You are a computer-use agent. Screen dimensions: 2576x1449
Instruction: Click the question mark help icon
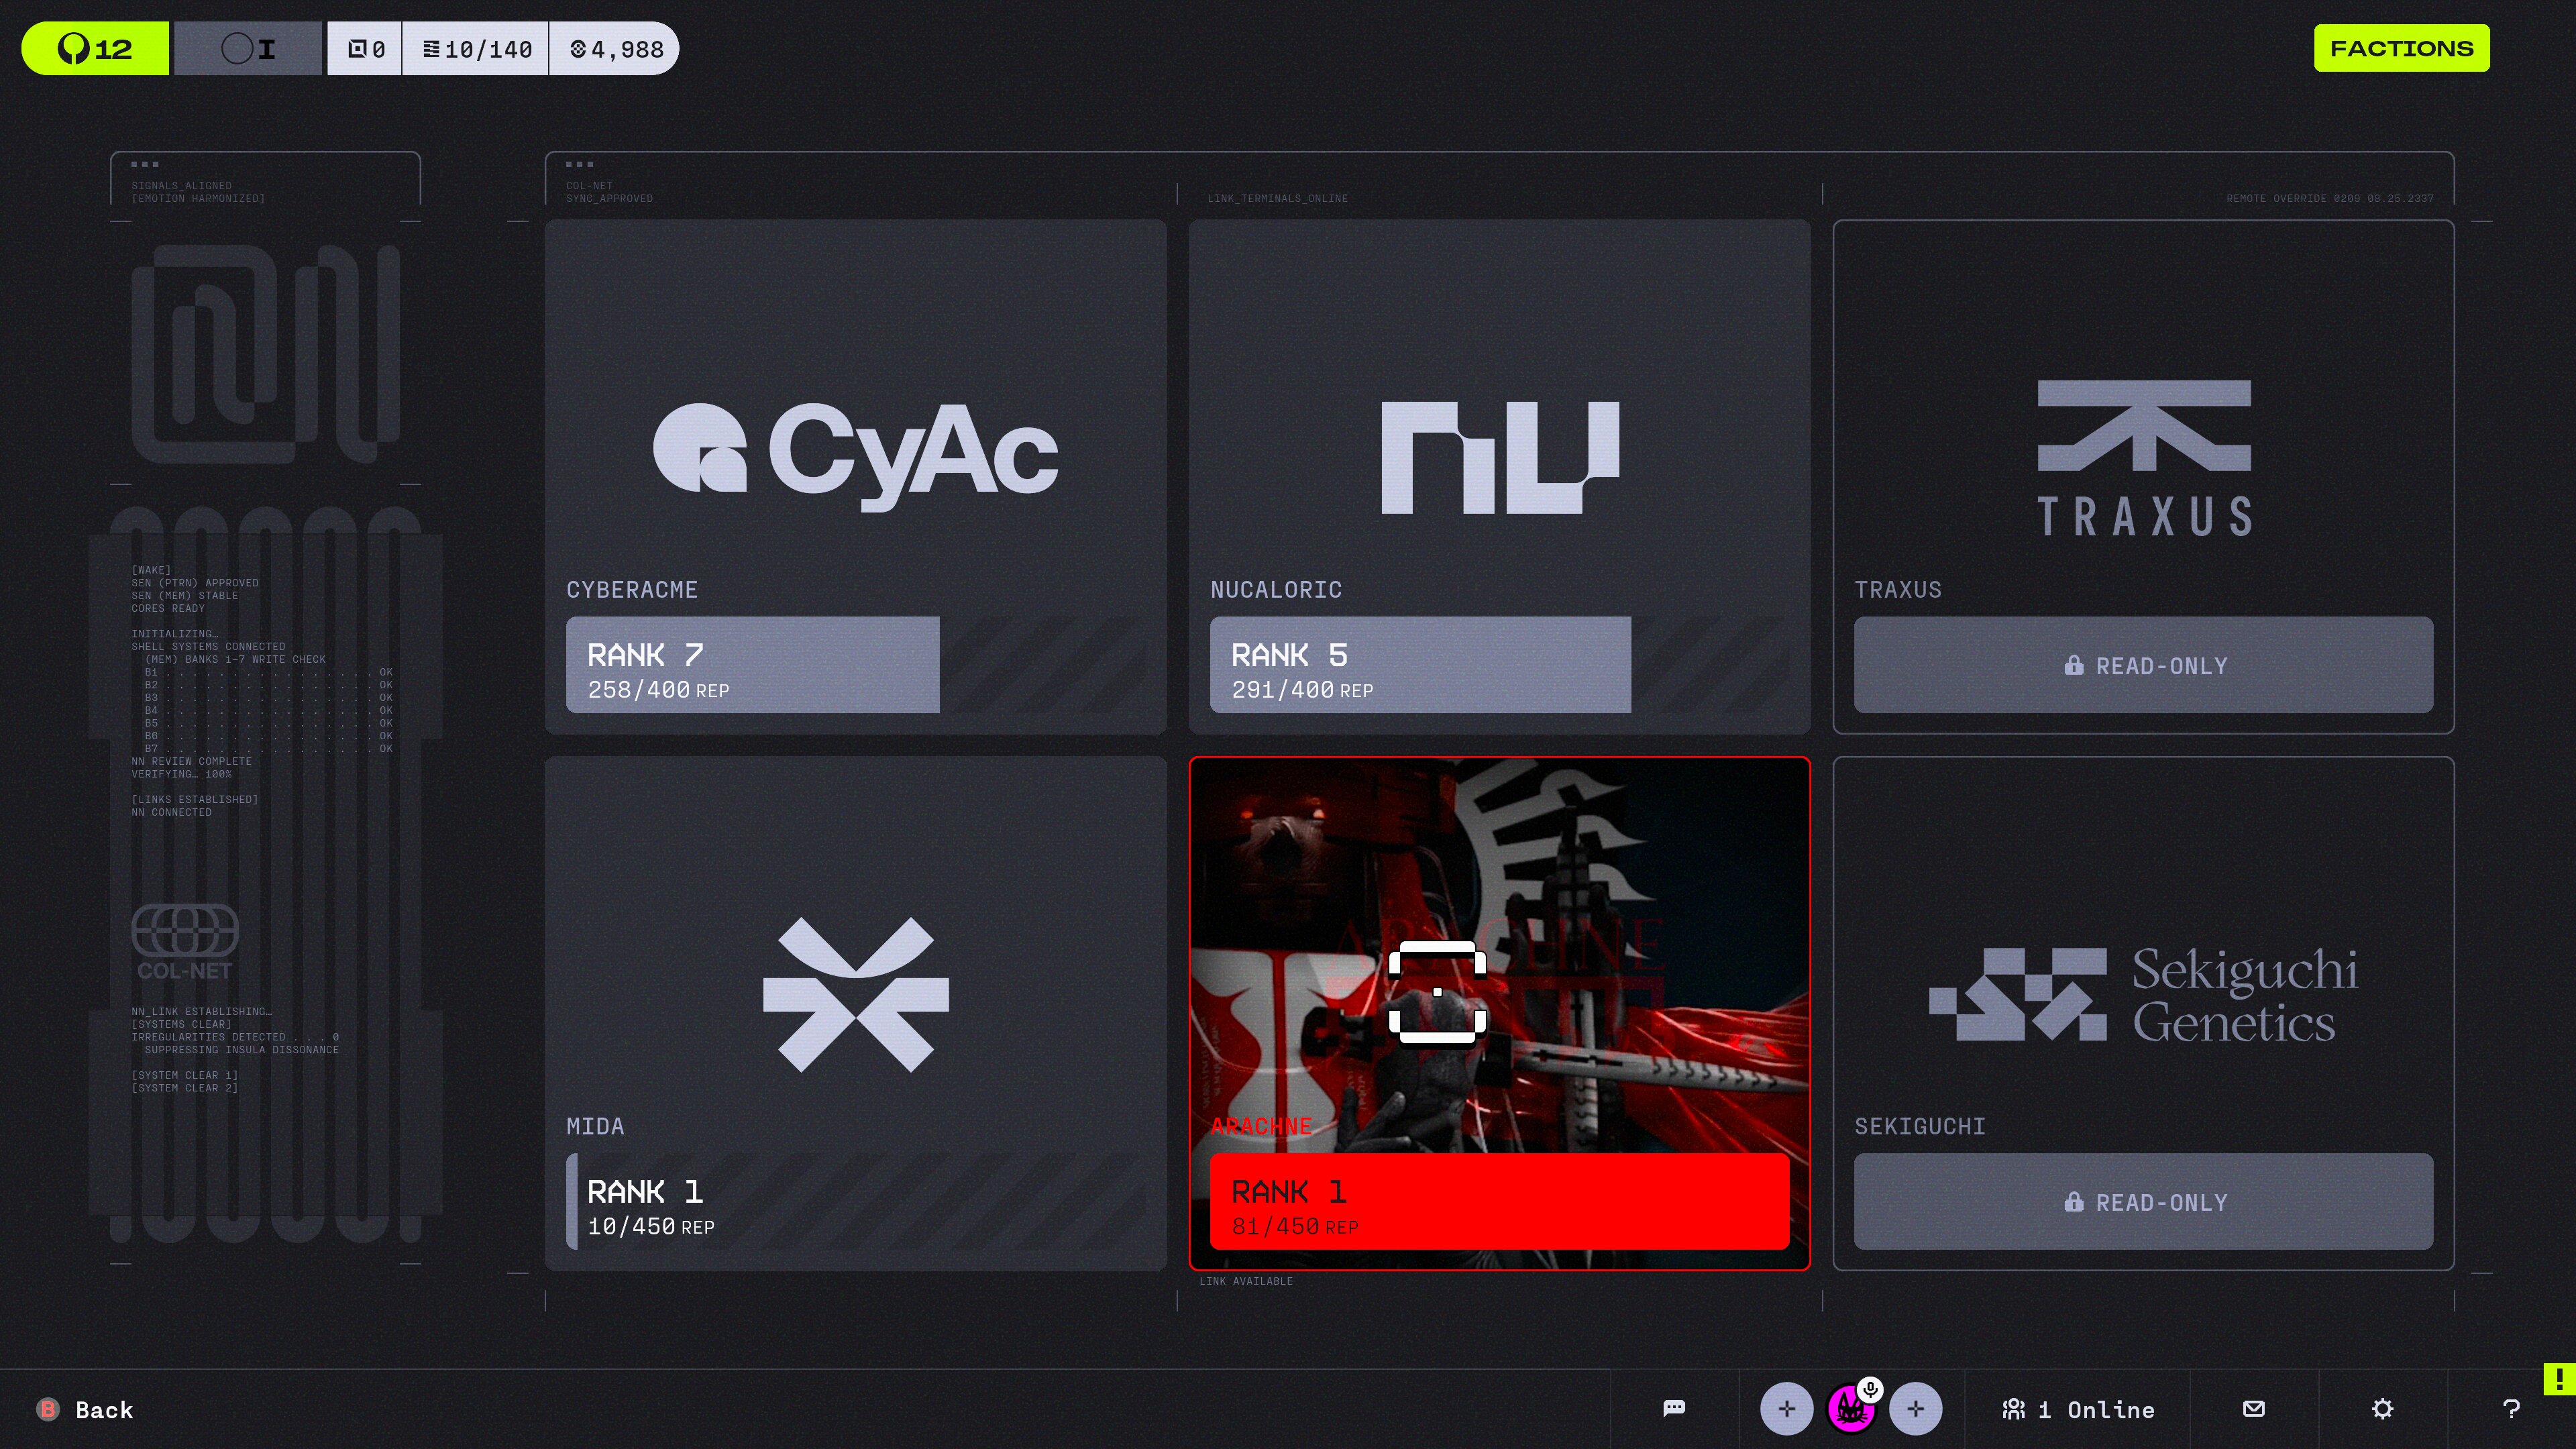coord(2510,1409)
